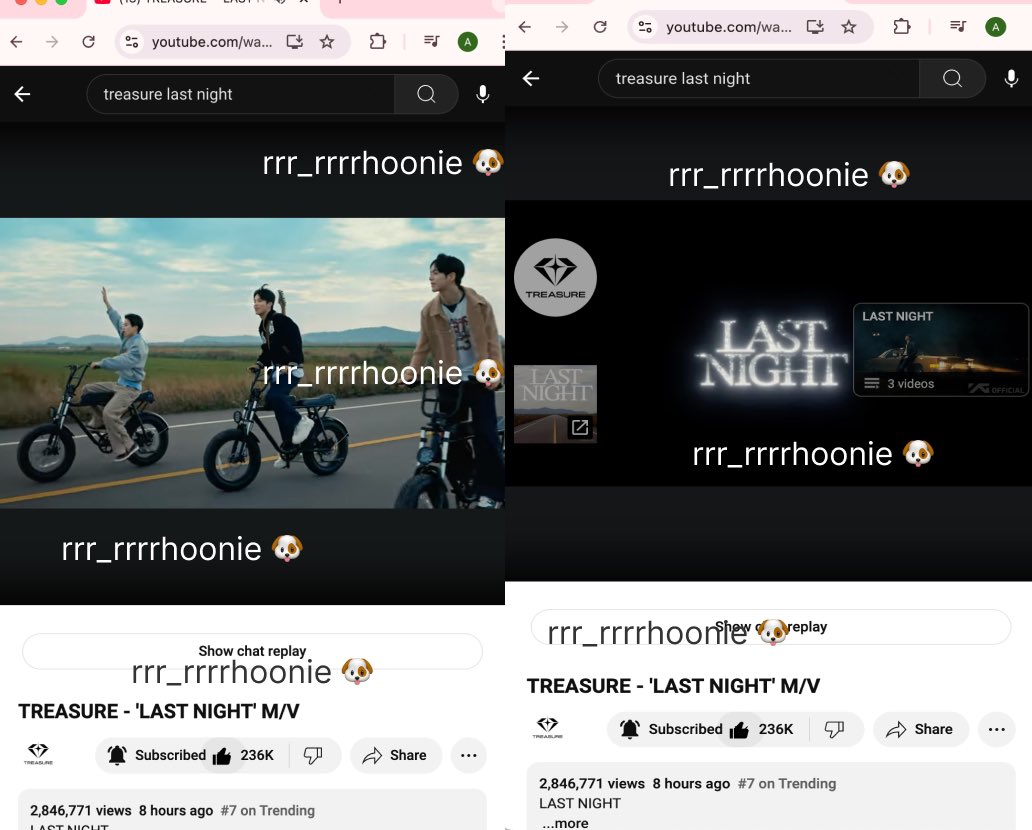Click Show chat replay in left window
This screenshot has height=830, width=1032.
252,651
